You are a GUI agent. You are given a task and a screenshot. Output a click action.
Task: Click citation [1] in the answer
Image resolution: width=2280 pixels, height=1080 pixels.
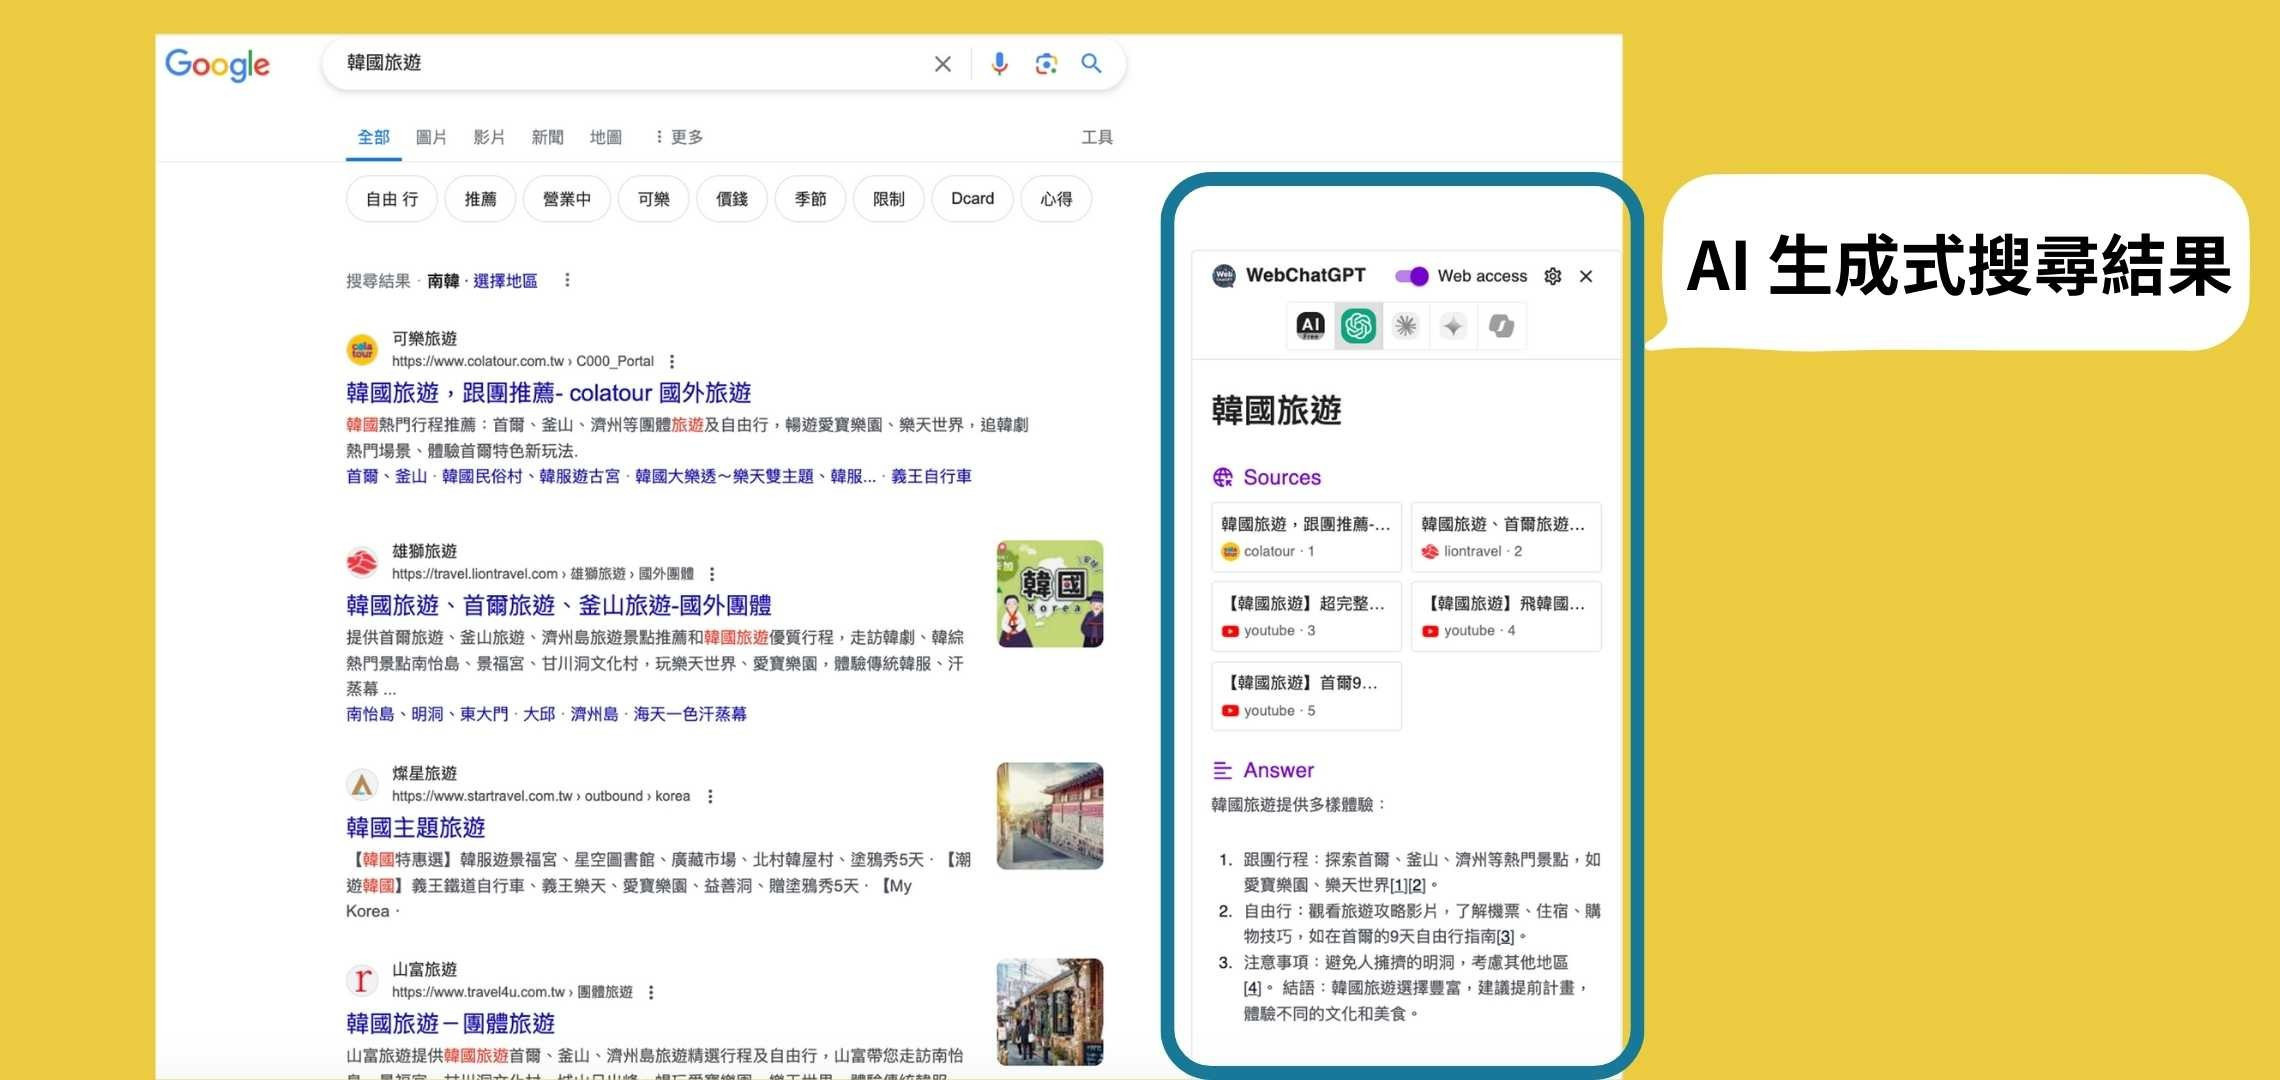(x=1398, y=885)
